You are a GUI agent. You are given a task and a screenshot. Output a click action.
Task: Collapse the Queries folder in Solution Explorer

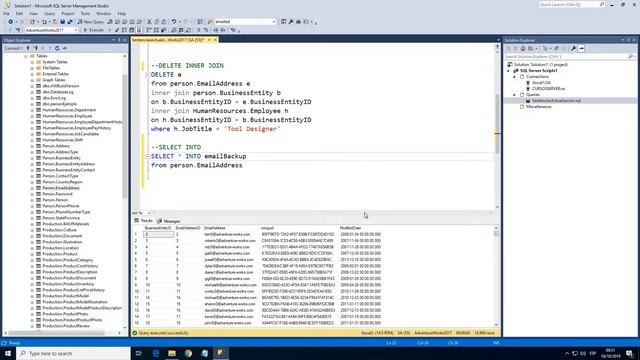pyautogui.click(x=515, y=95)
